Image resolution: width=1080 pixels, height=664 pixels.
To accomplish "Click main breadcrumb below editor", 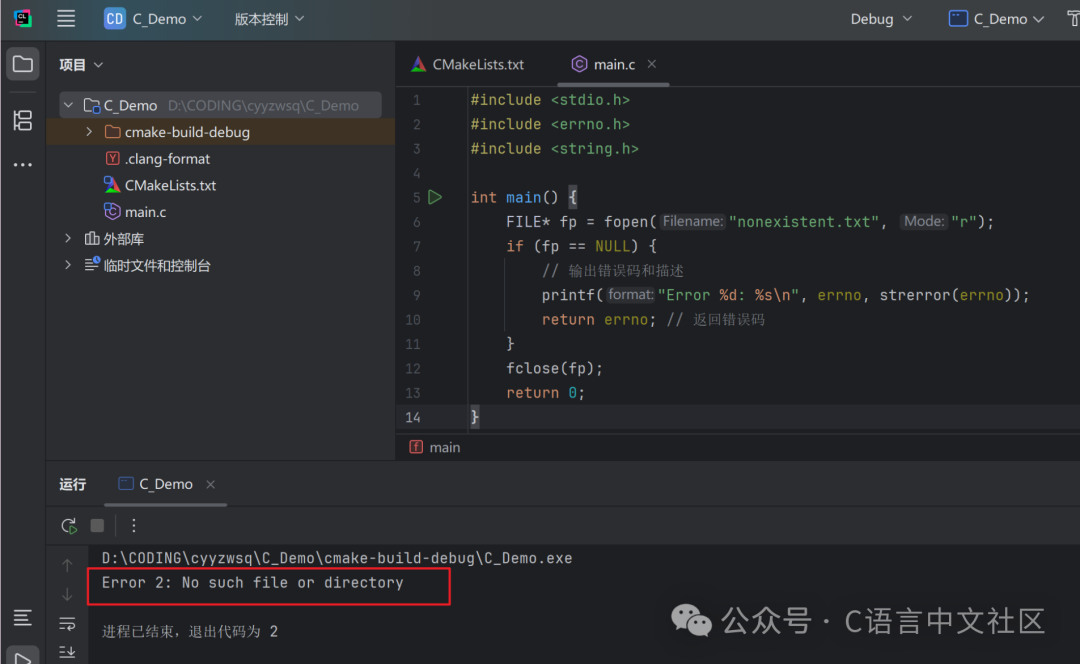I will pyautogui.click(x=445, y=447).
